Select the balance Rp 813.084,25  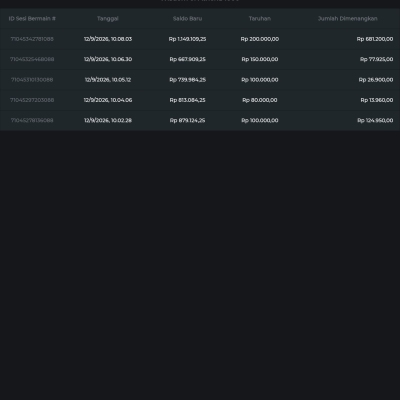187,100
